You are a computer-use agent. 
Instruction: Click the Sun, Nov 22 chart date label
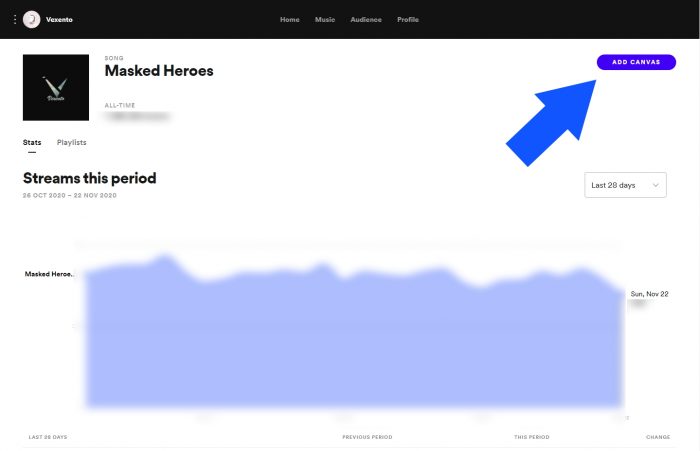click(x=648, y=293)
